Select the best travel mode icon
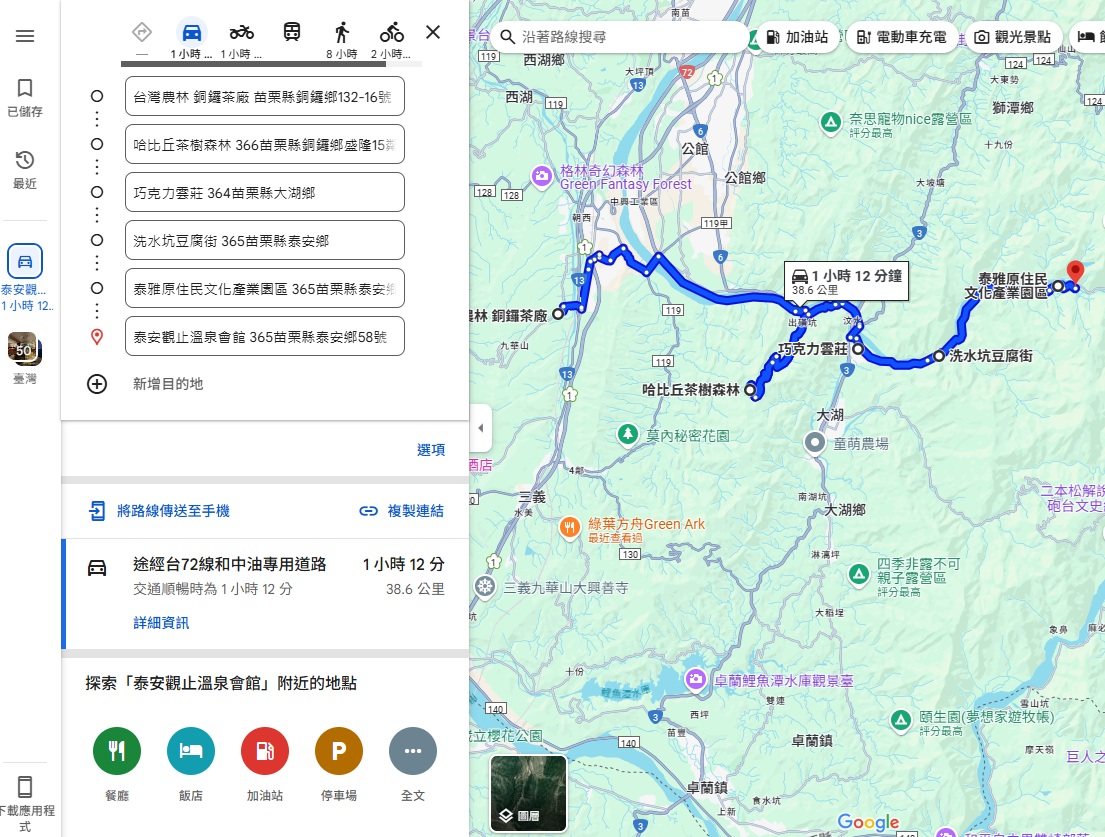Viewport: 1105px width, 837px height. pos(142,32)
